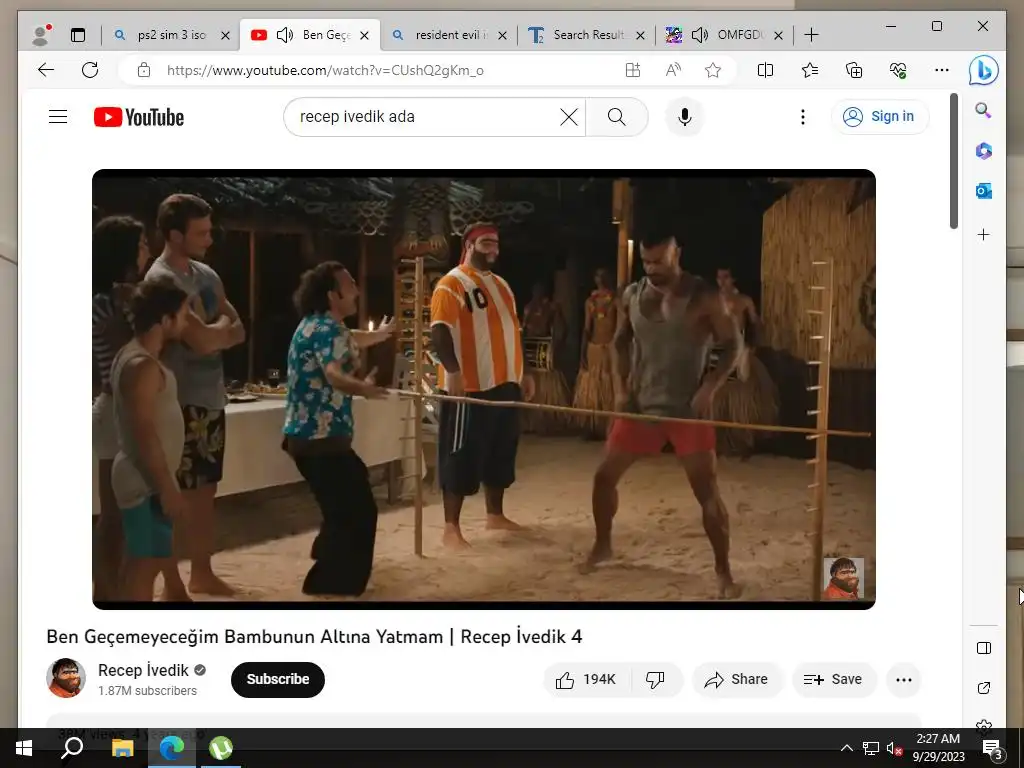Open the sidebar Search icon
Image resolution: width=1024 pixels, height=768 pixels.
point(984,110)
